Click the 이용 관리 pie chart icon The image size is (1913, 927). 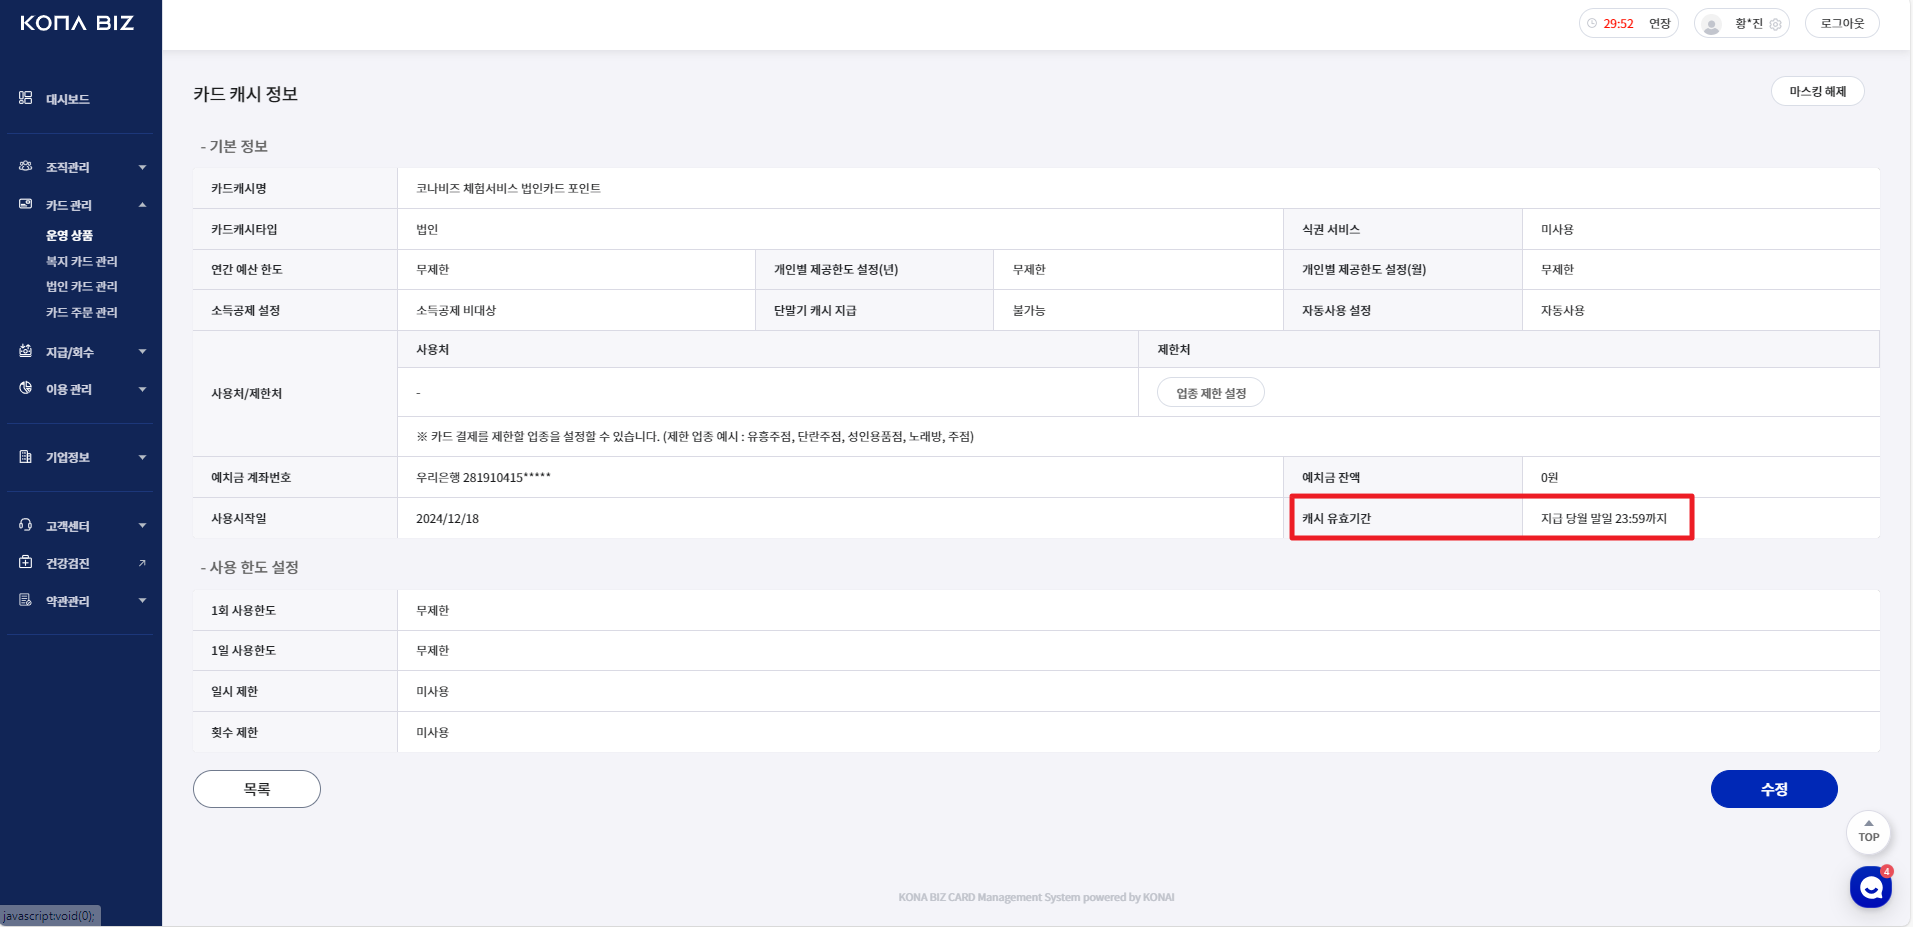tap(26, 388)
